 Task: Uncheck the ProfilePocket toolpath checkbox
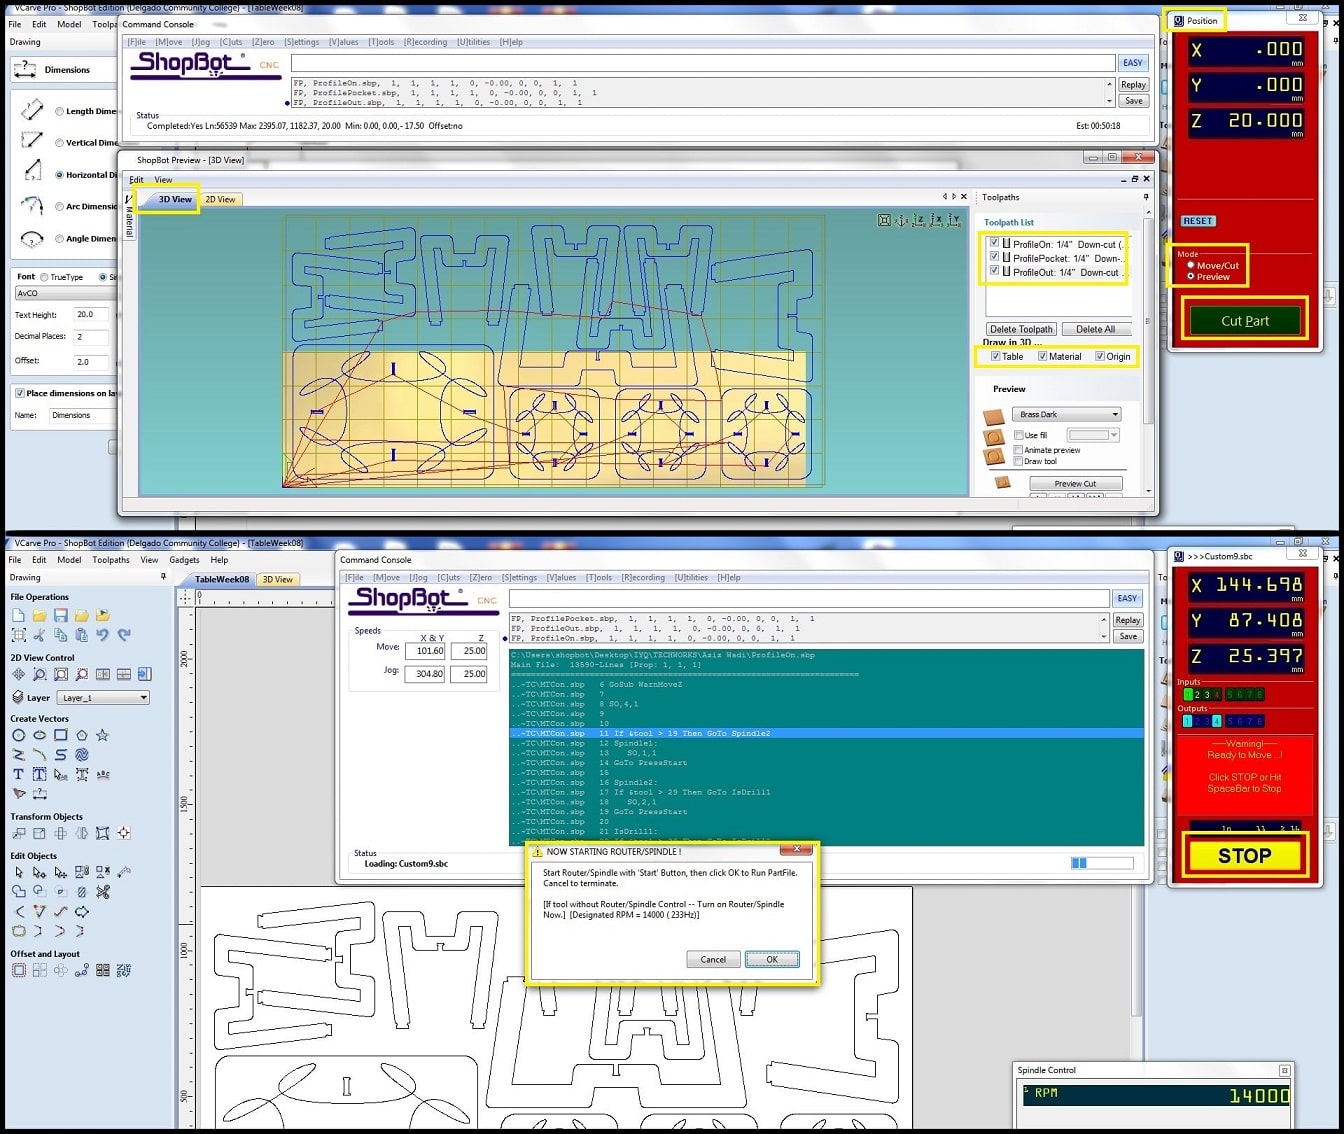[x=994, y=257]
